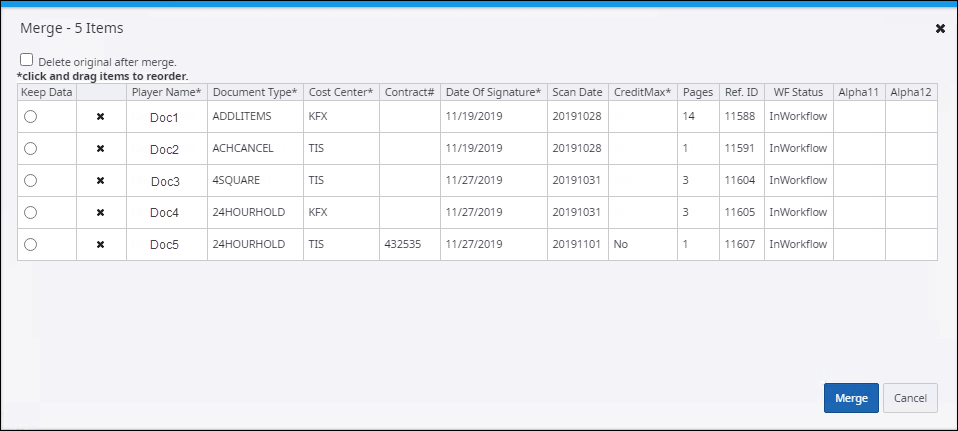Click the Document Type column header
Screen dimensions: 958x431
pyautogui.click(x=254, y=92)
